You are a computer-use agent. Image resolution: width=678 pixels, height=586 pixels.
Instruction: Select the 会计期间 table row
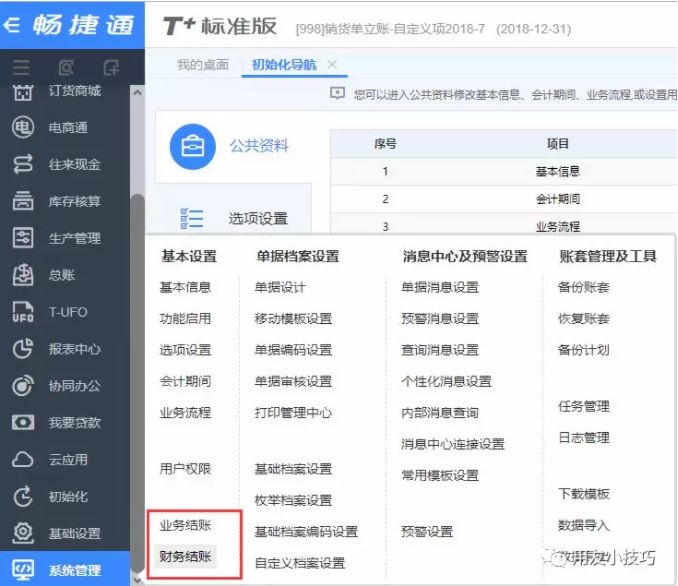click(x=557, y=199)
